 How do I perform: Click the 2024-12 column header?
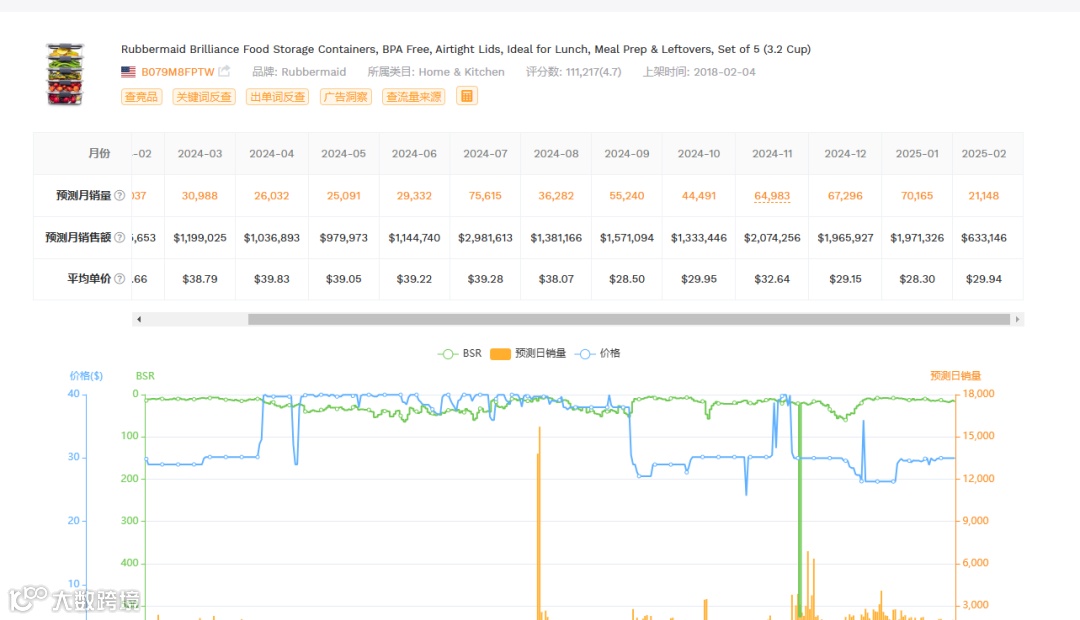point(845,154)
